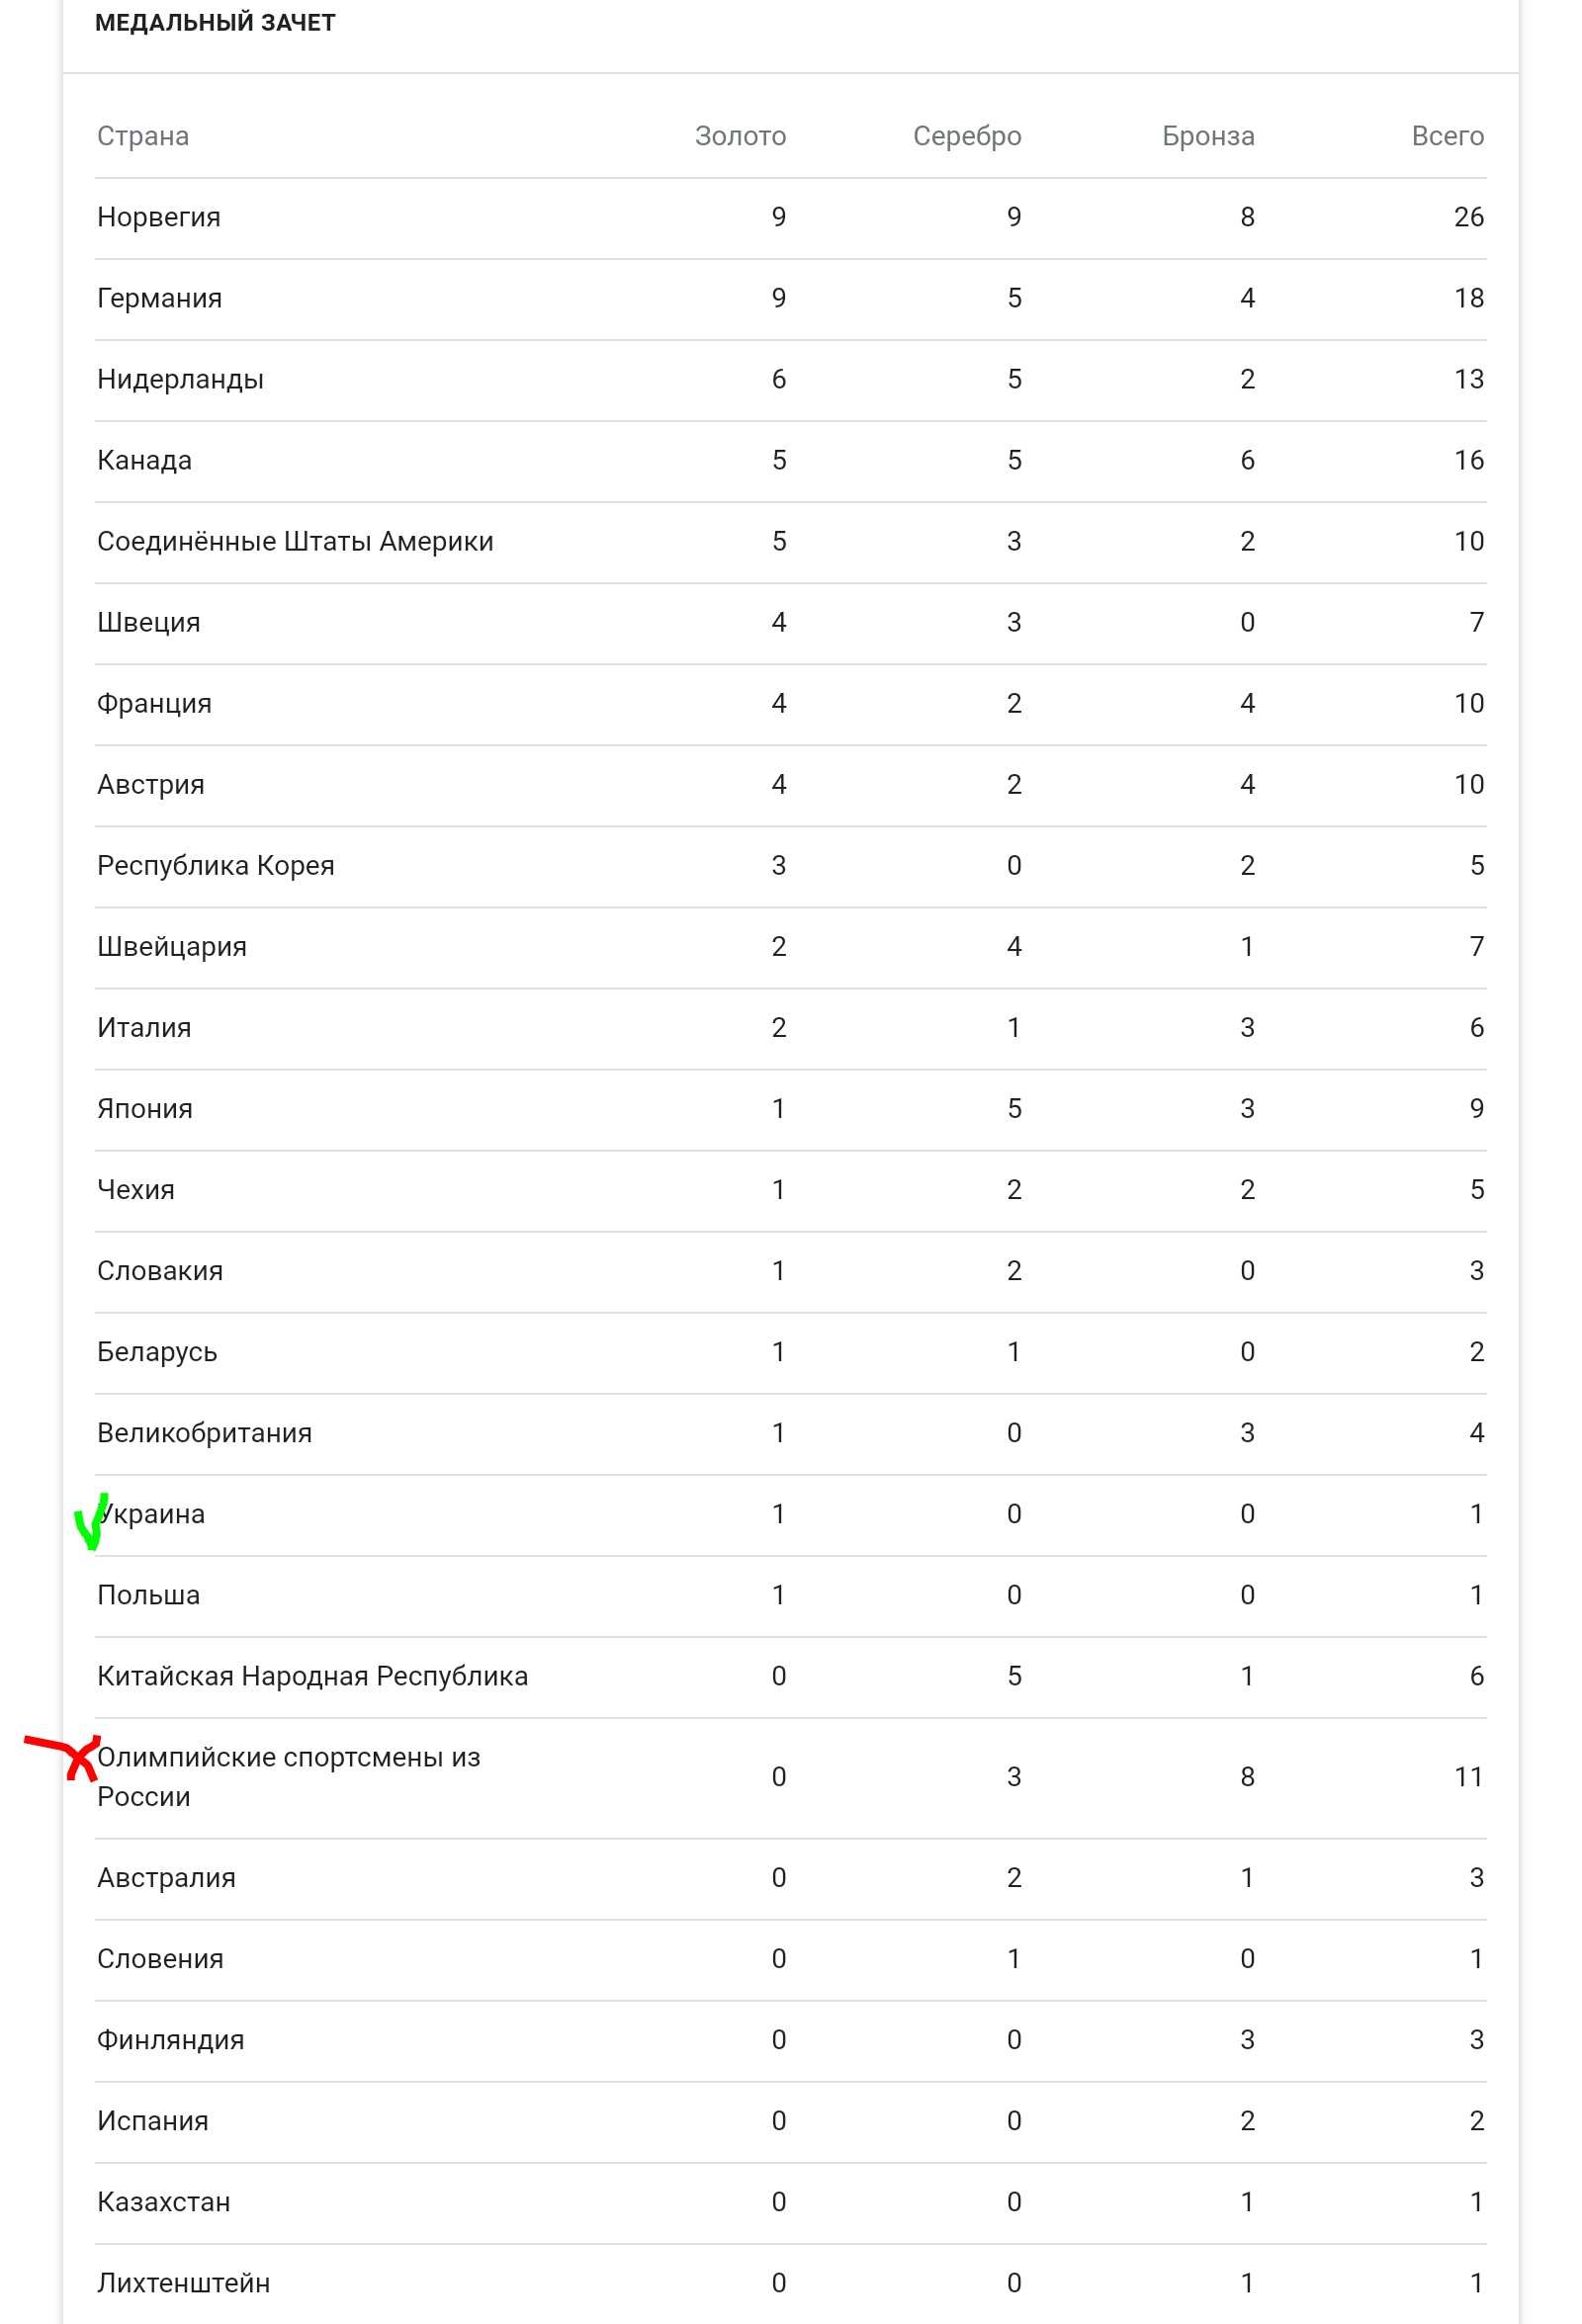Select the Республика Корея row
The width and height of the screenshot is (1582, 2324).
coord(215,865)
